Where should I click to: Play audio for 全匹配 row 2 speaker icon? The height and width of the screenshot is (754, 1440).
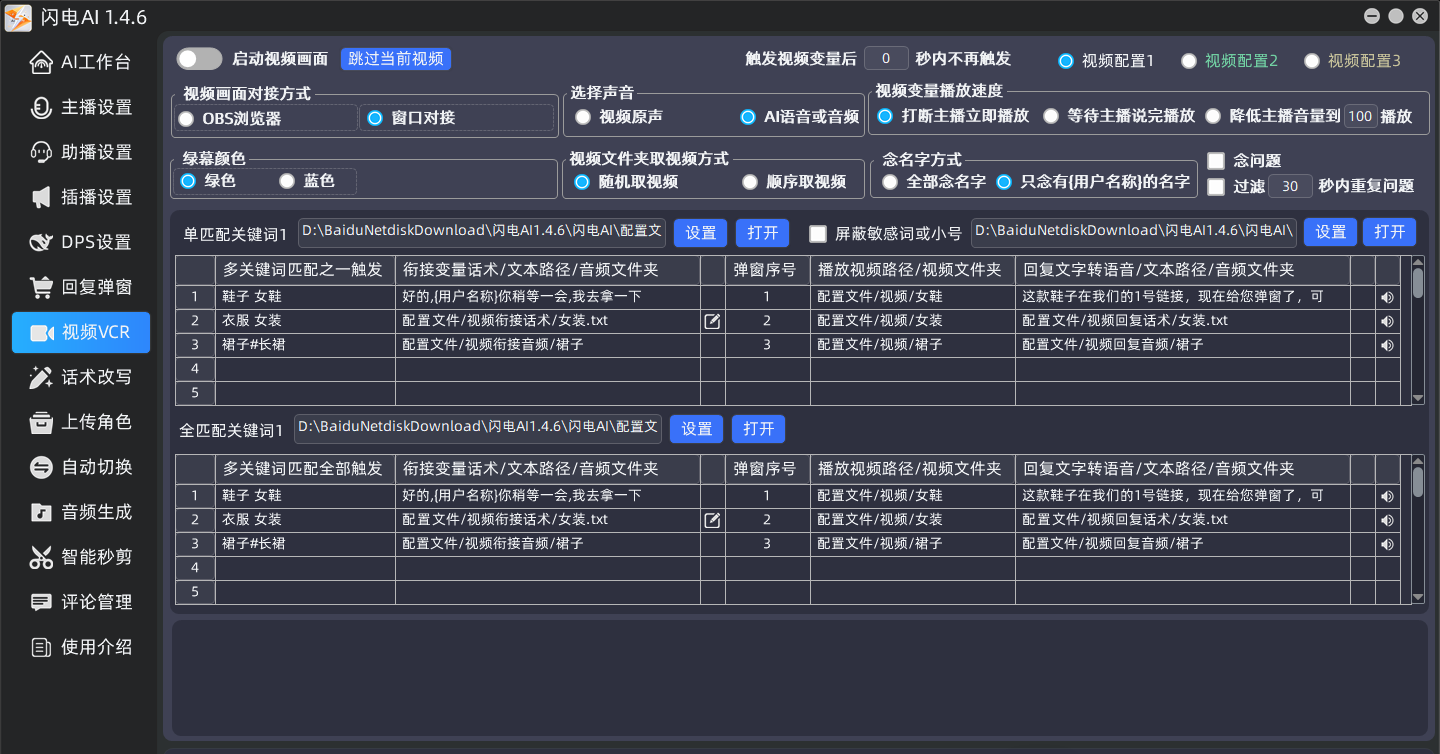[x=1387, y=520]
